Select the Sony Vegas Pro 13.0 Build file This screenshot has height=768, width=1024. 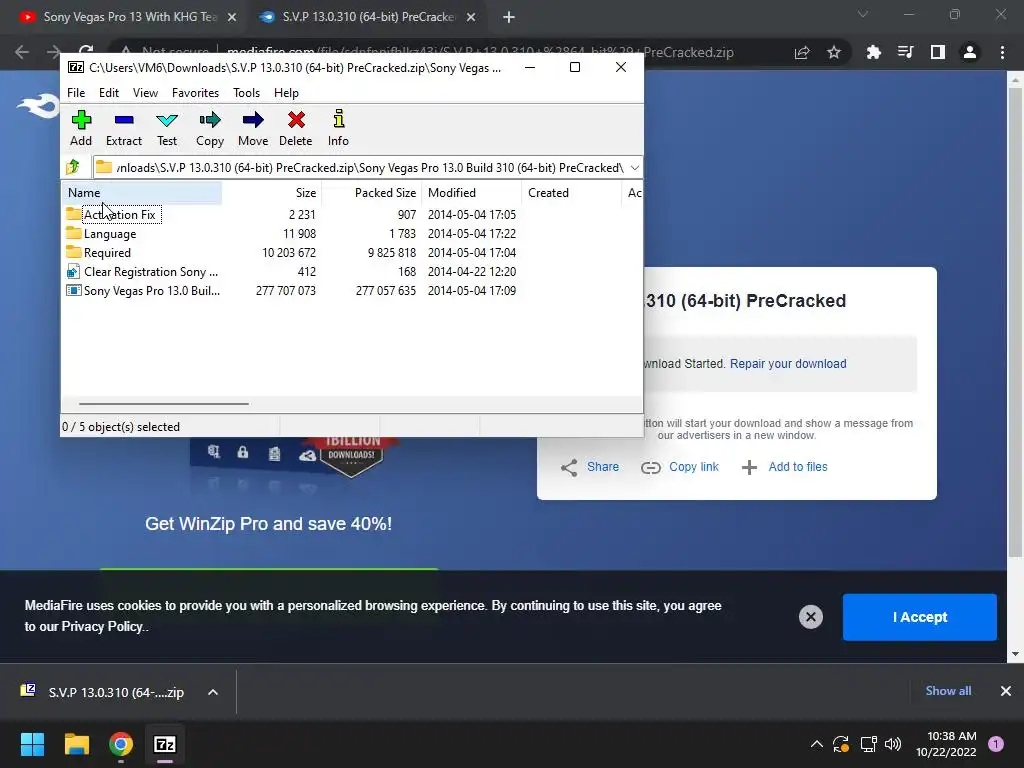click(x=152, y=291)
